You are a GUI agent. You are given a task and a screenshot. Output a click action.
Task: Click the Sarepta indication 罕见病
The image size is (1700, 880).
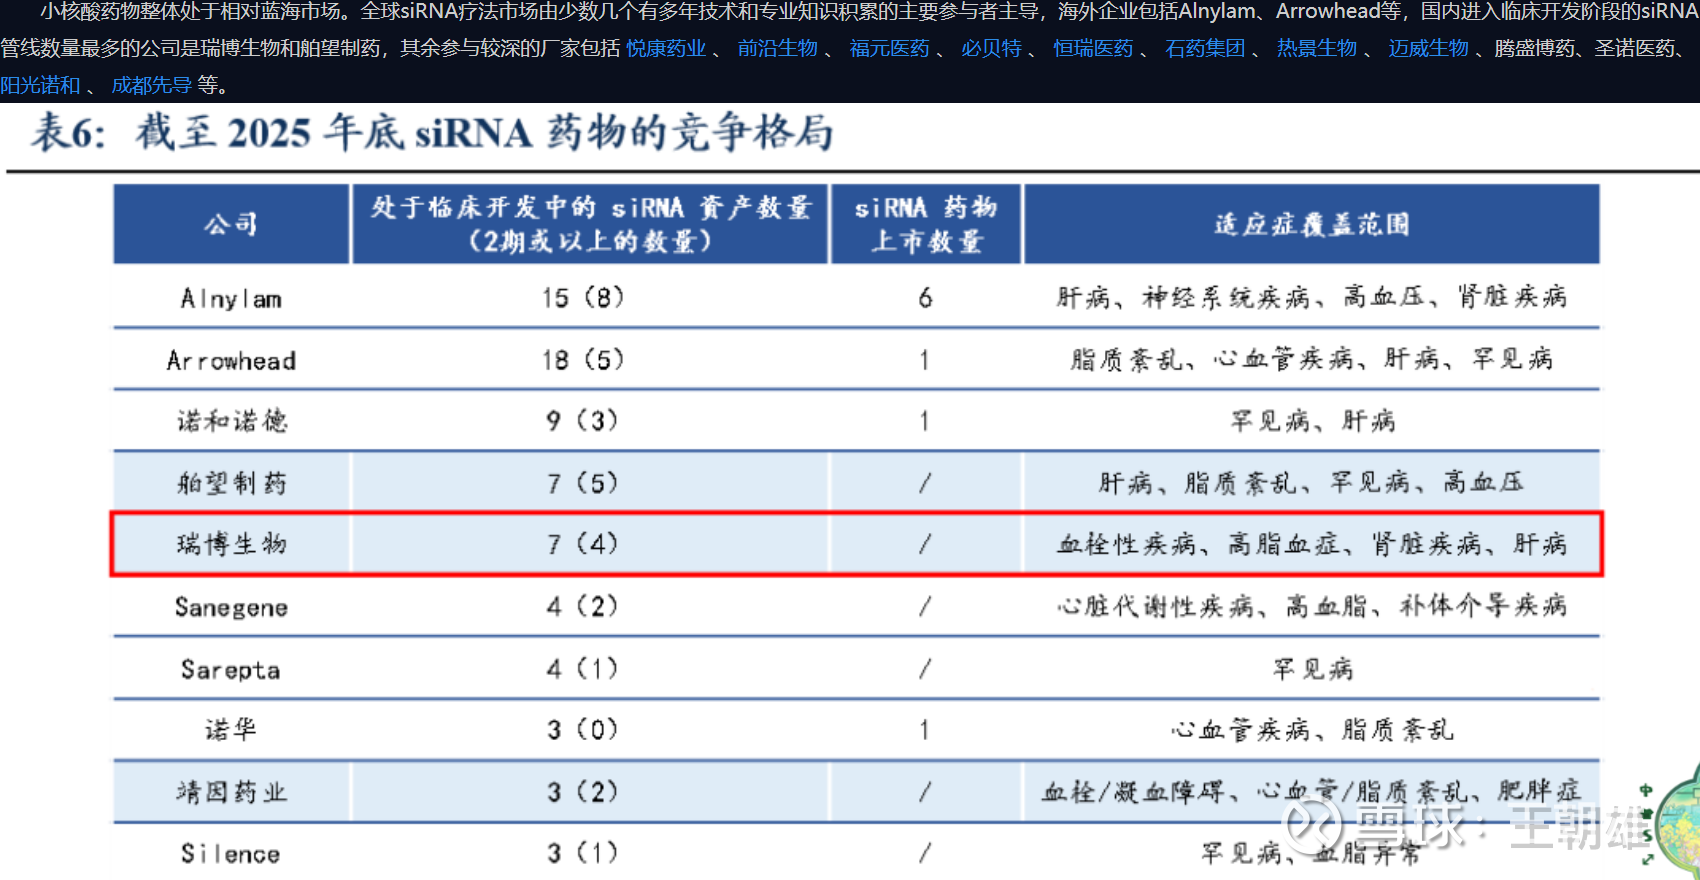click(1312, 668)
